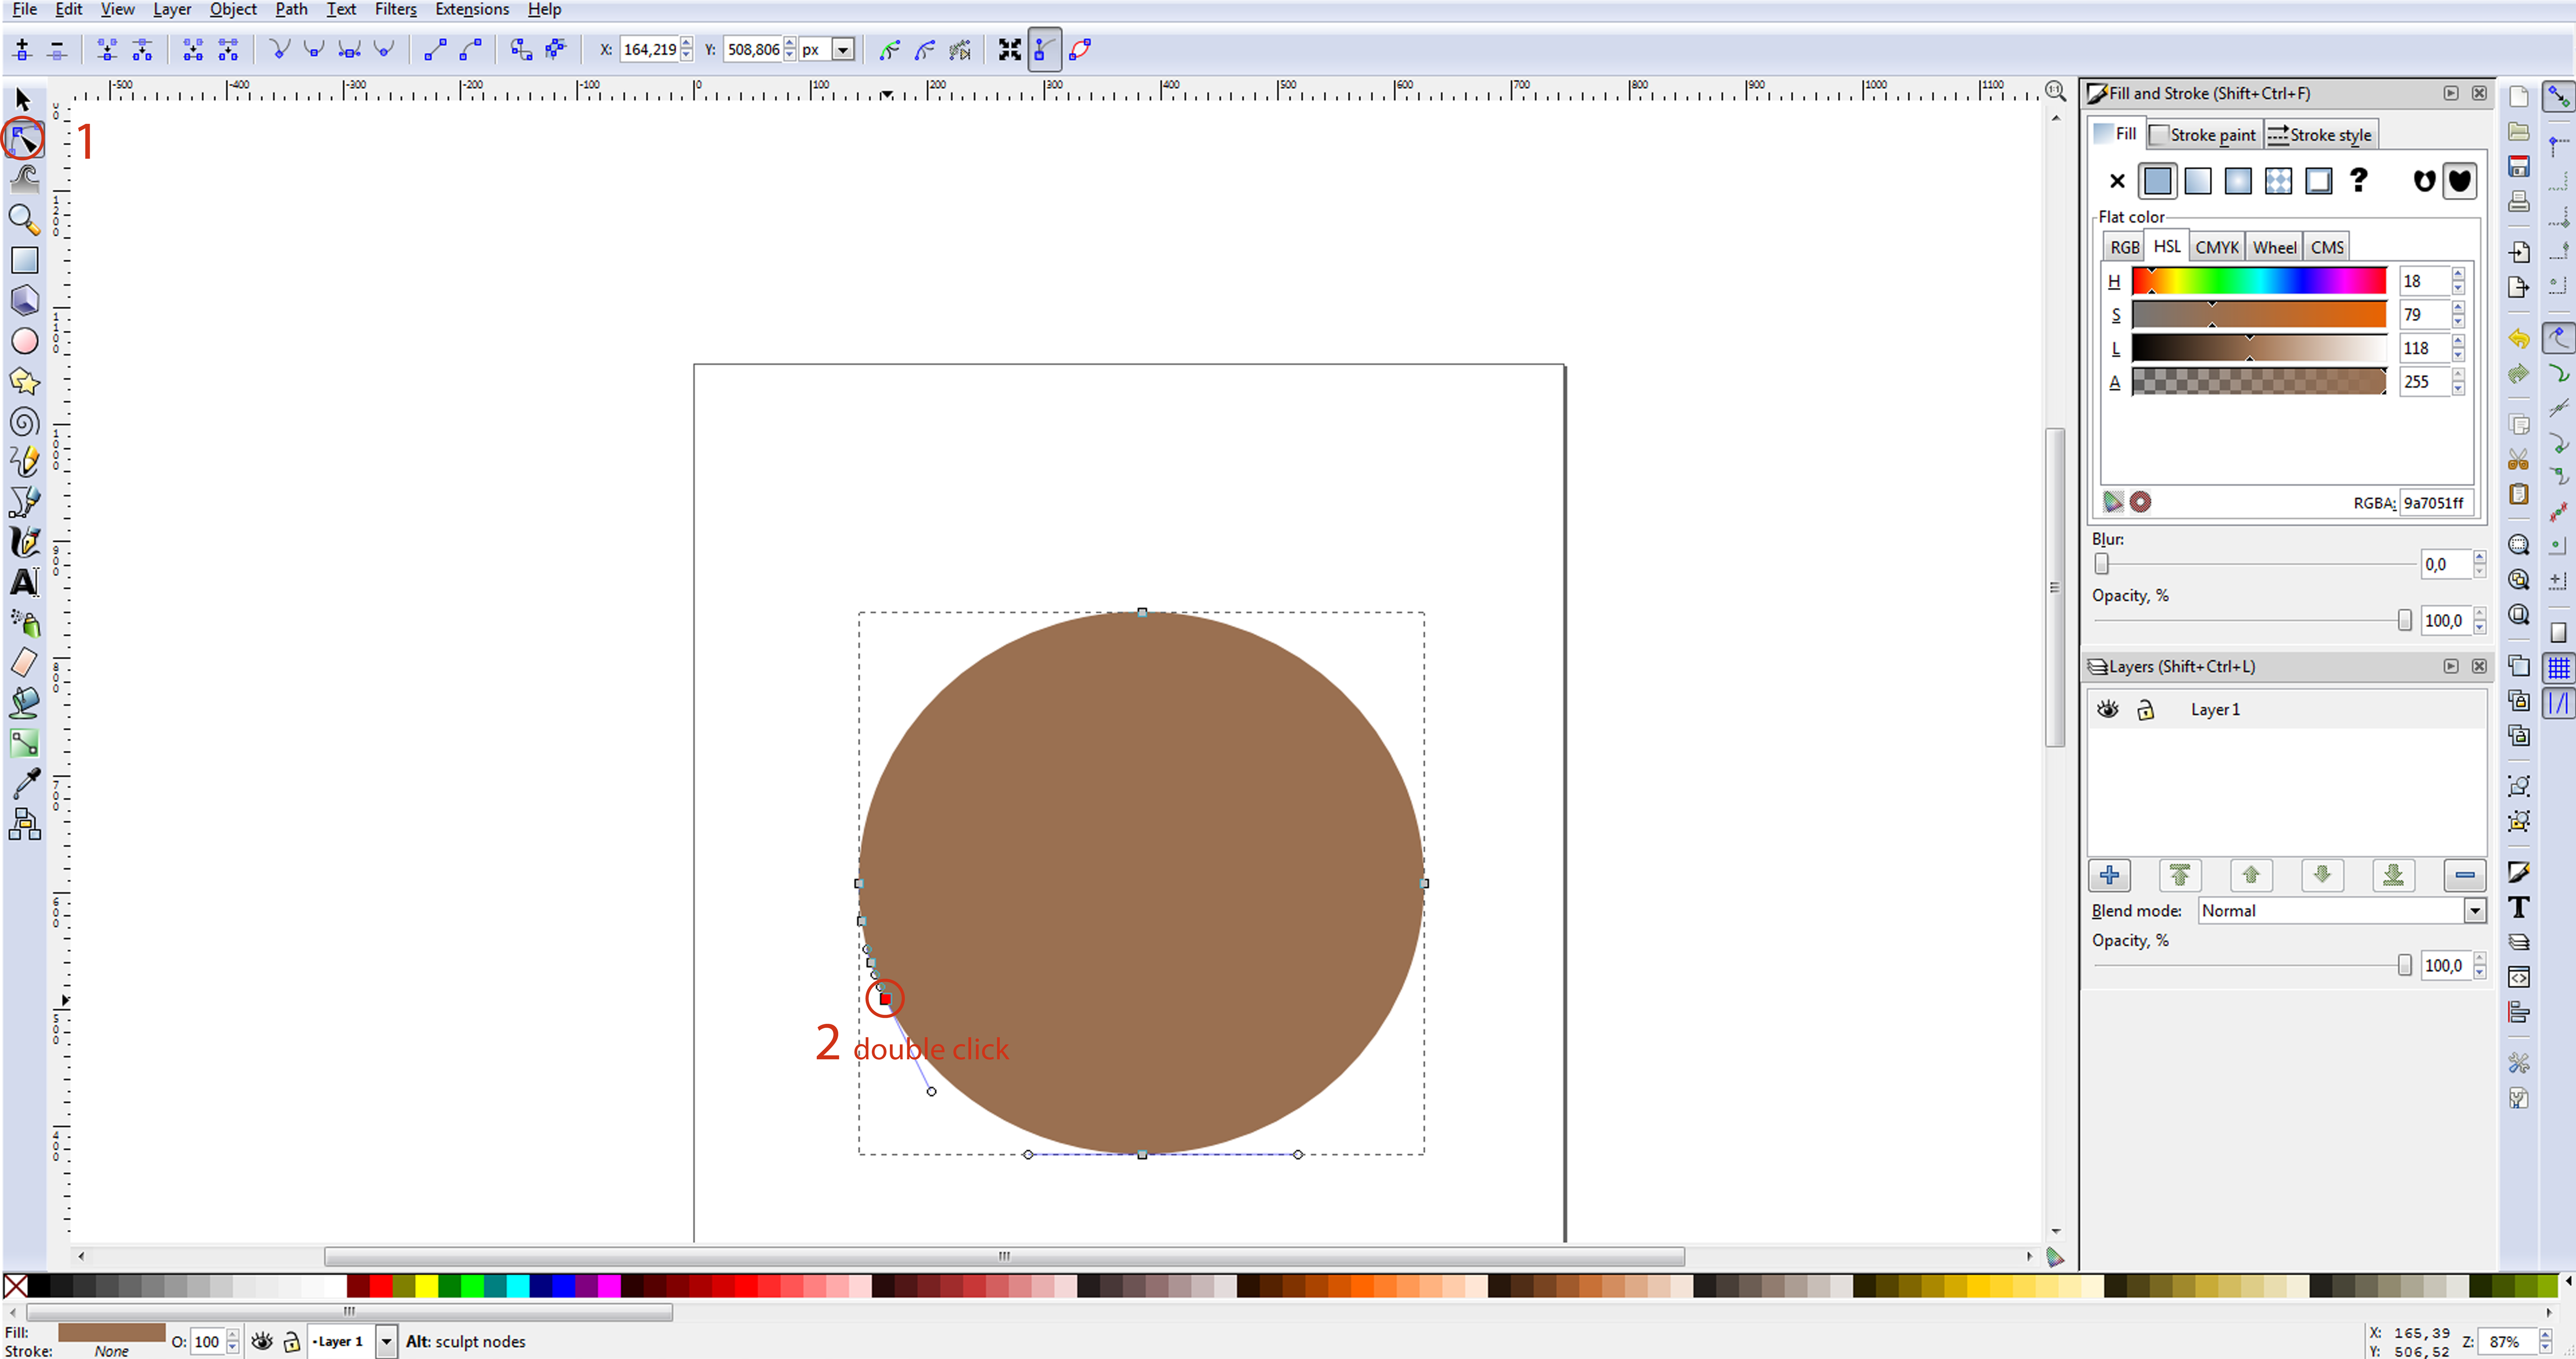This screenshot has width=2576, height=1359.
Task: Switch to the Wheel color tab
Action: 2274,247
